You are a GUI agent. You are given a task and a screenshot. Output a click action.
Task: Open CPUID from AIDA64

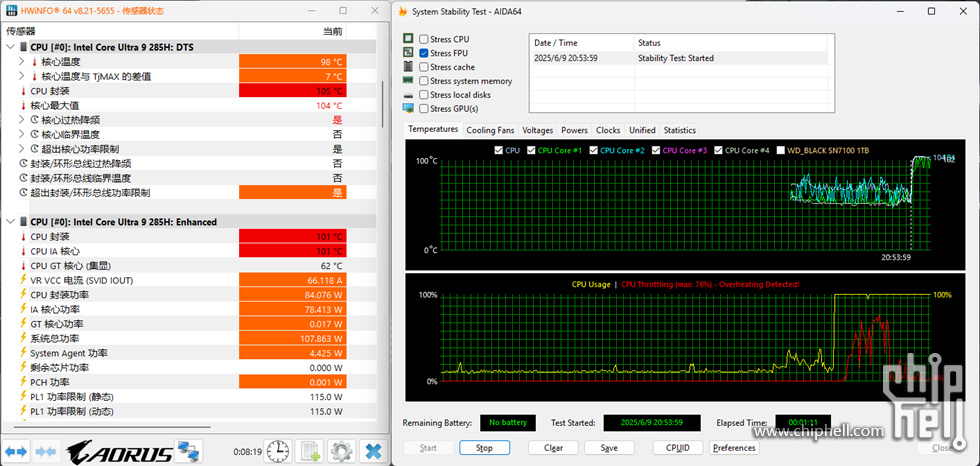(678, 448)
